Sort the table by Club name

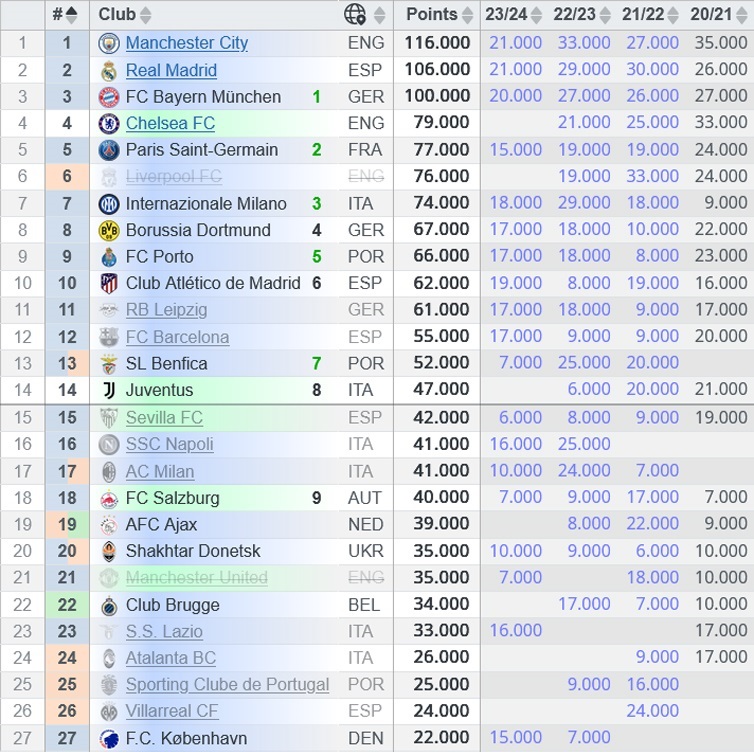[x=146, y=15]
